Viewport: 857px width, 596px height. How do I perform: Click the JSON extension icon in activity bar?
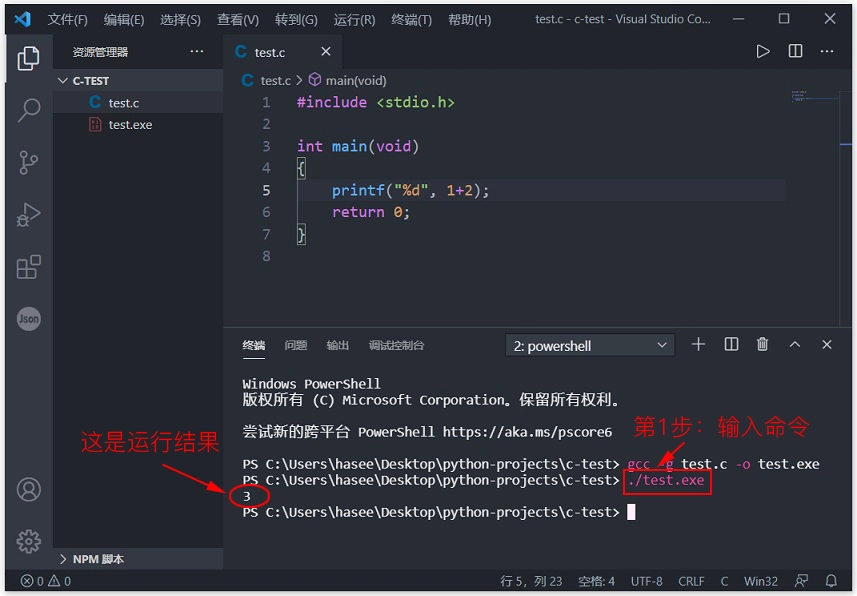[28, 318]
